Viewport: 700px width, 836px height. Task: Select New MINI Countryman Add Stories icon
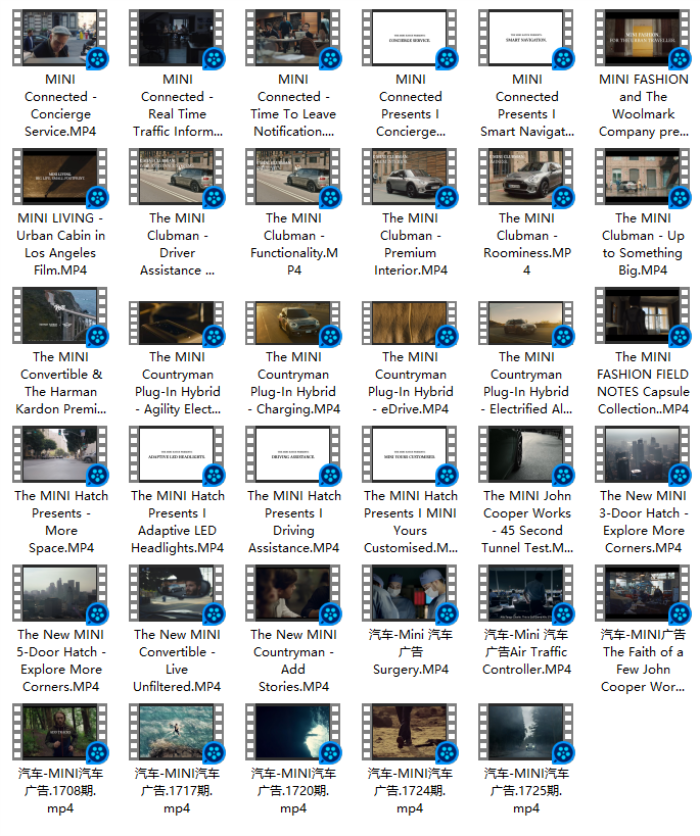(x=293, y=593)
